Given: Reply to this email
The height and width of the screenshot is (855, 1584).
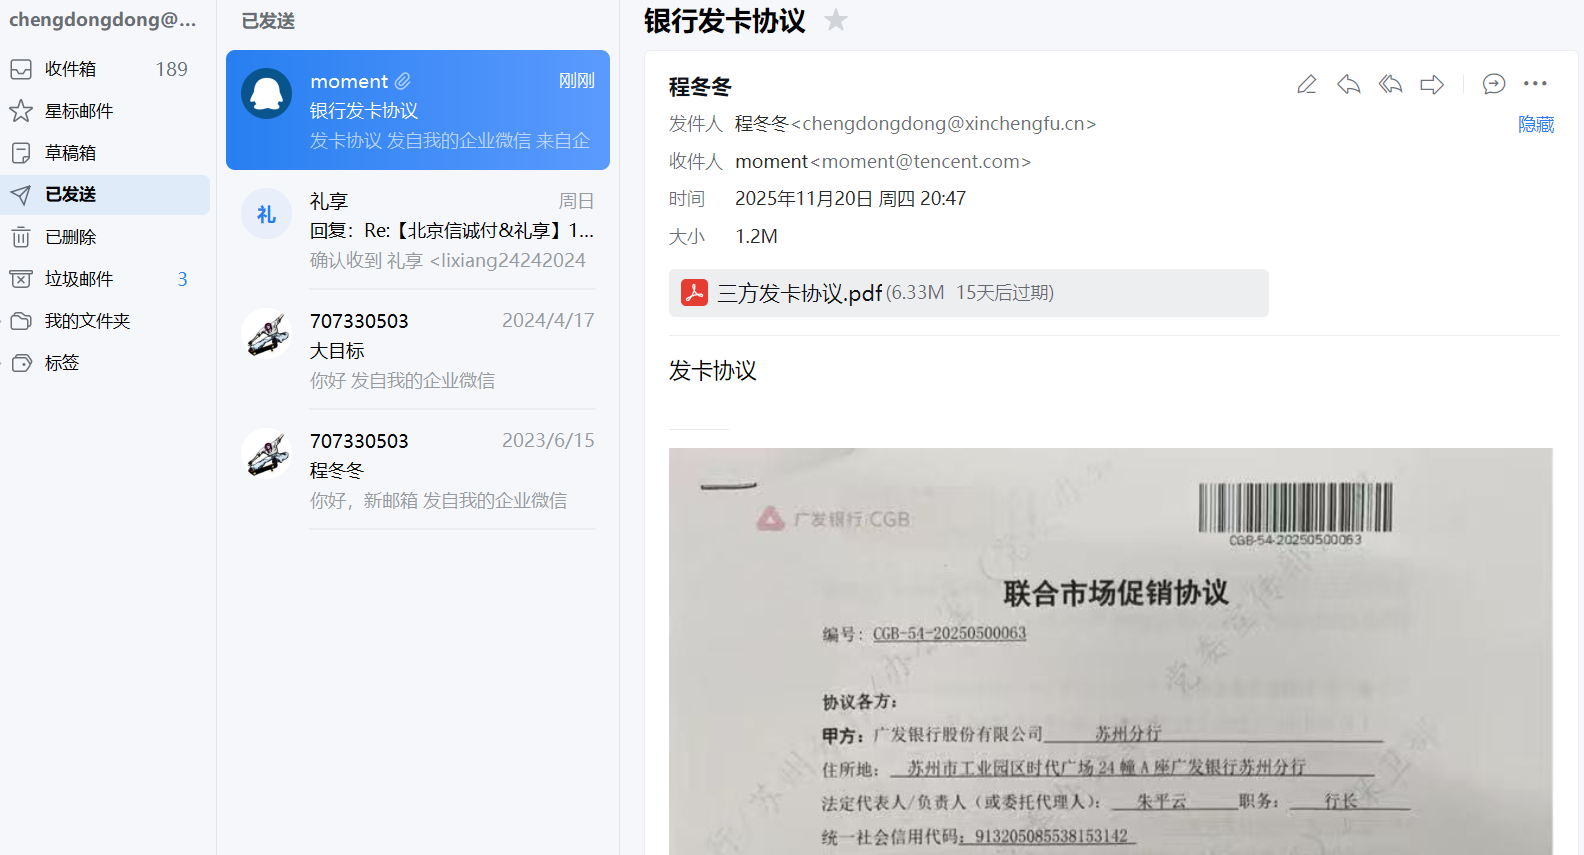Looking at the screenshot, I should pyautogui.click(x=1348, y=84).
